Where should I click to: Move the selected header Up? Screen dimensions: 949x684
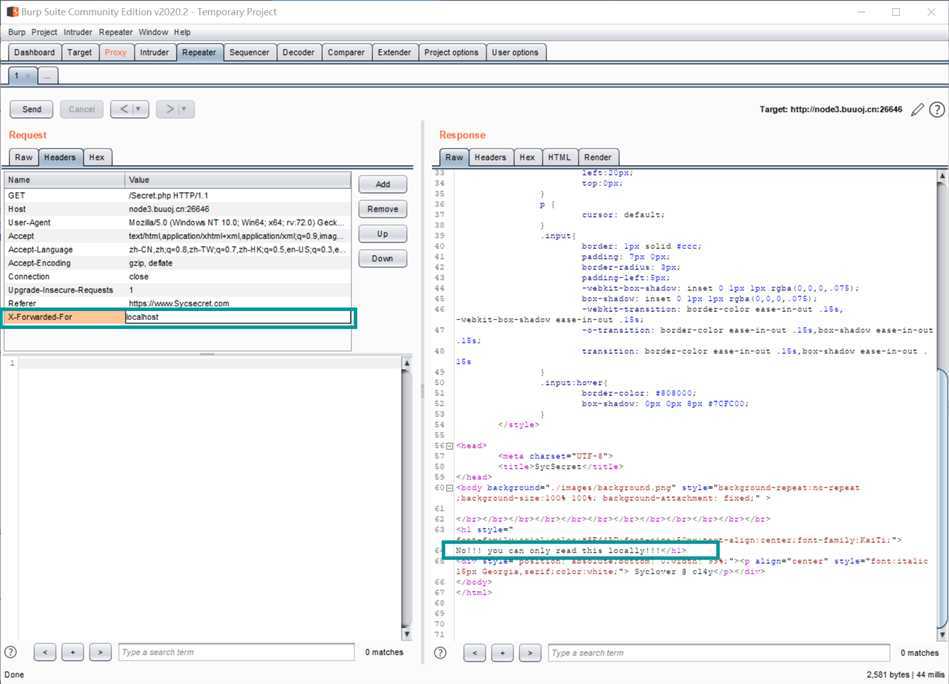point(383,234)
